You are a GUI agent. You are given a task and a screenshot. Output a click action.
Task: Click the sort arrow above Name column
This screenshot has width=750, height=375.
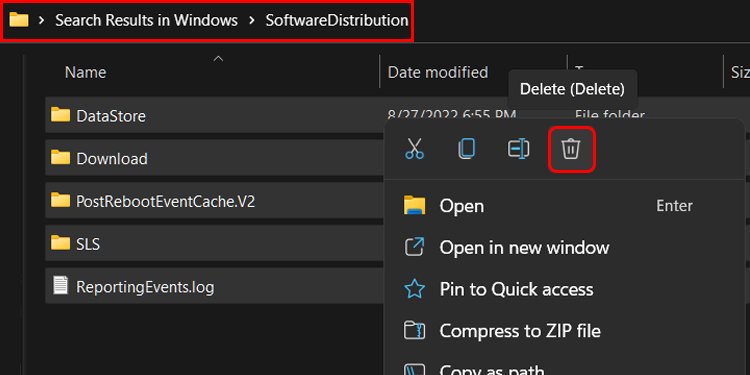(x=218, y=58)
